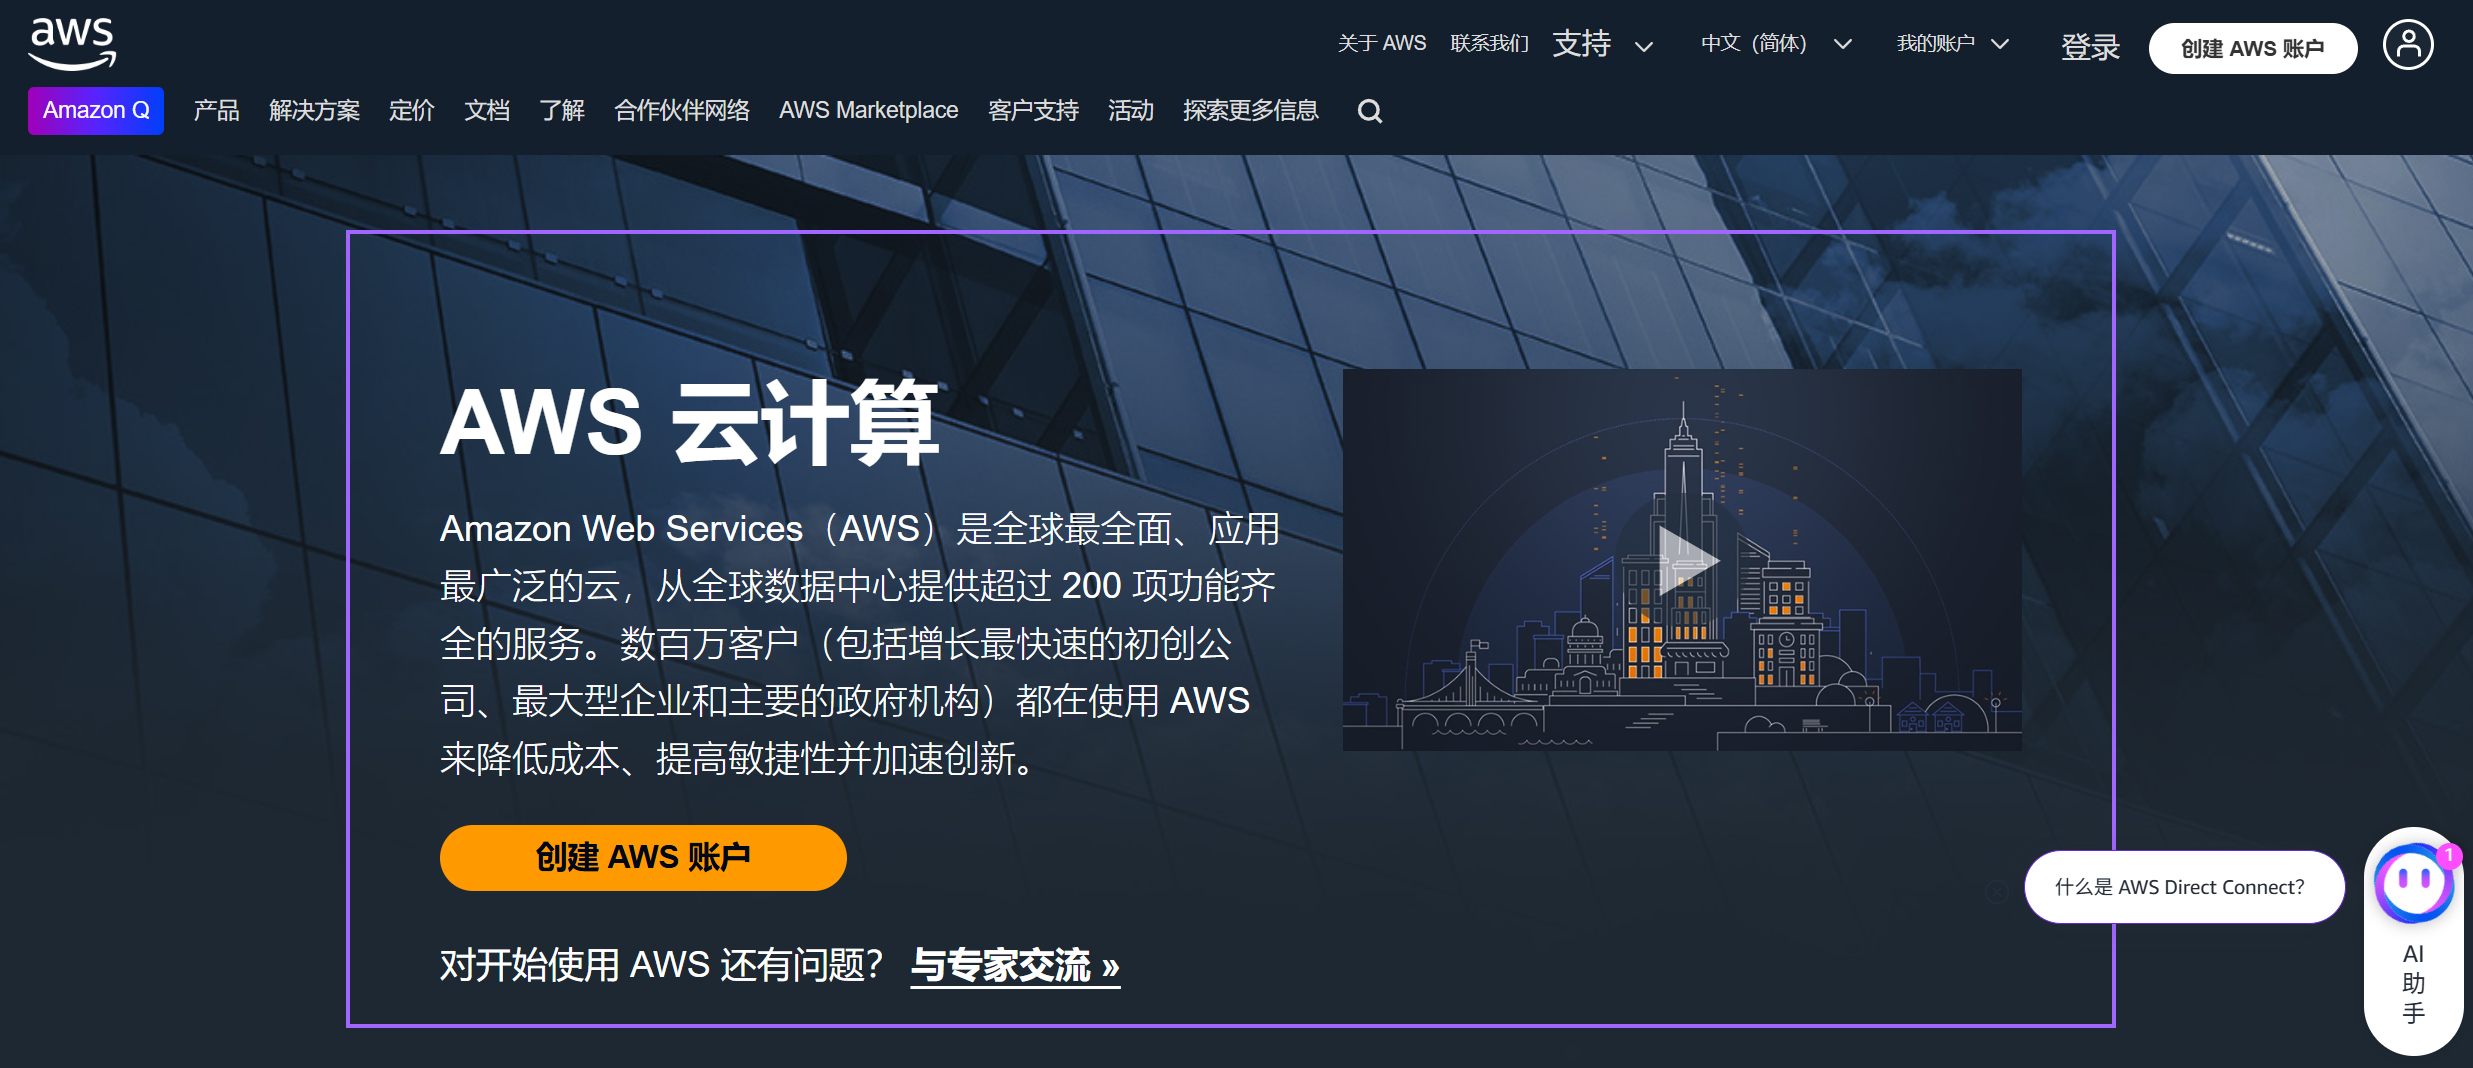Play the AWS city skyline video

coord(1682,560)
